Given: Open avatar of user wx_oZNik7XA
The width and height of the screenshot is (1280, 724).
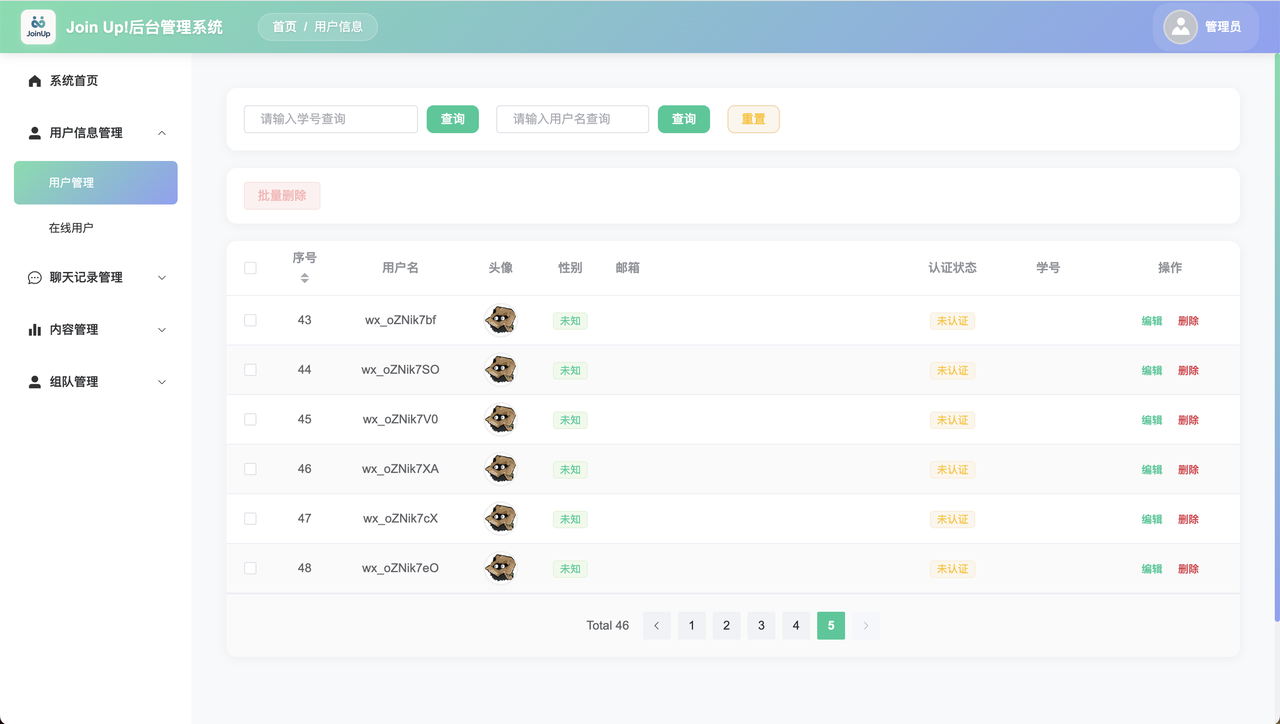Looking at the screenshot, I should [500, 469].
